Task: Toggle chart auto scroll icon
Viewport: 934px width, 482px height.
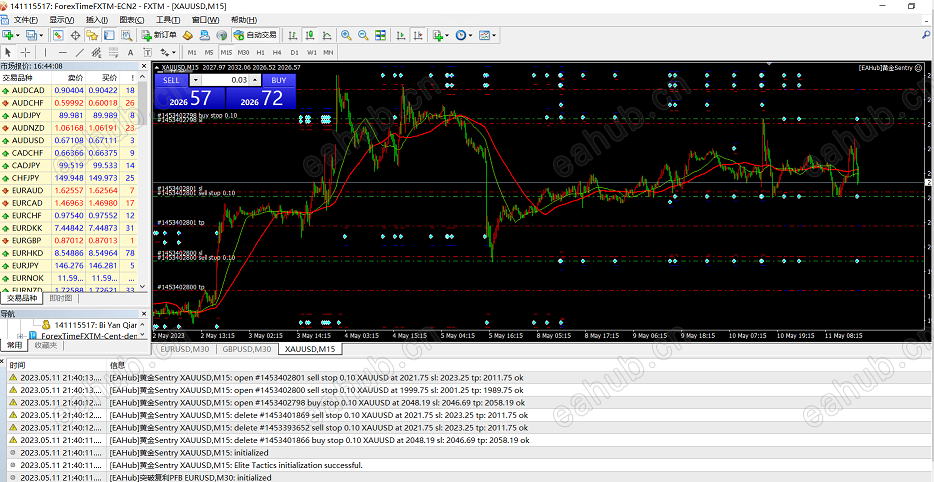Action: pos(401,35)
